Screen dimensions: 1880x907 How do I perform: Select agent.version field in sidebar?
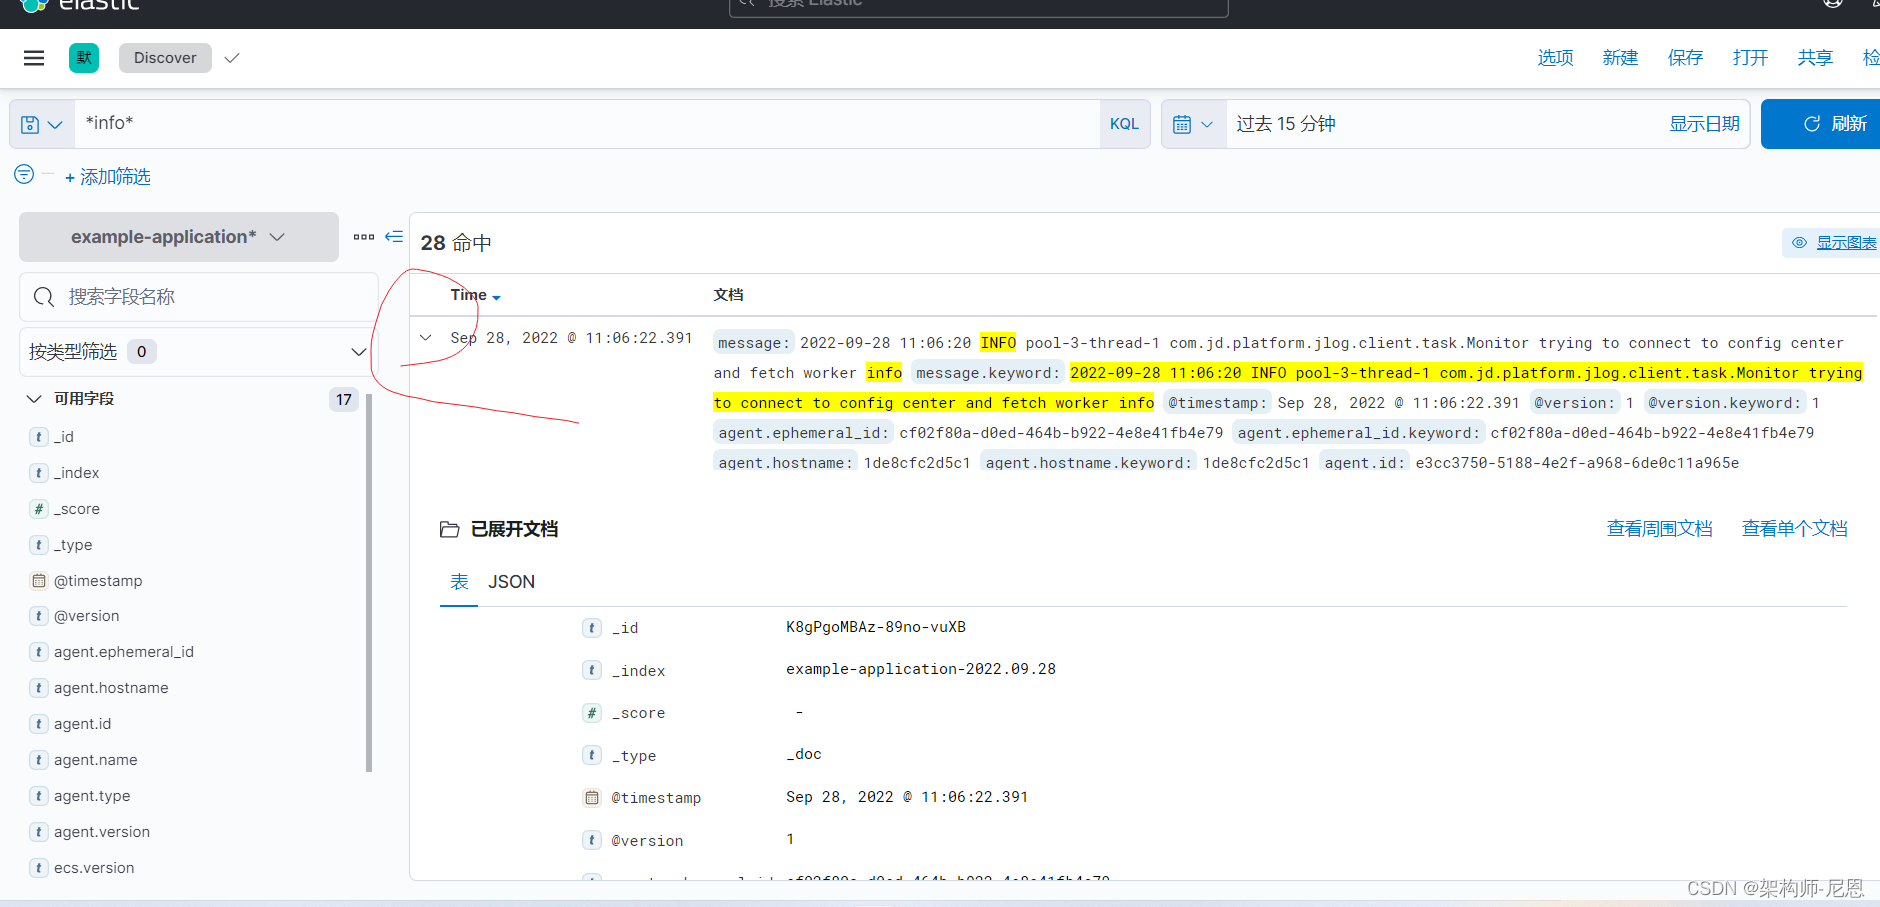pos(102,832)
